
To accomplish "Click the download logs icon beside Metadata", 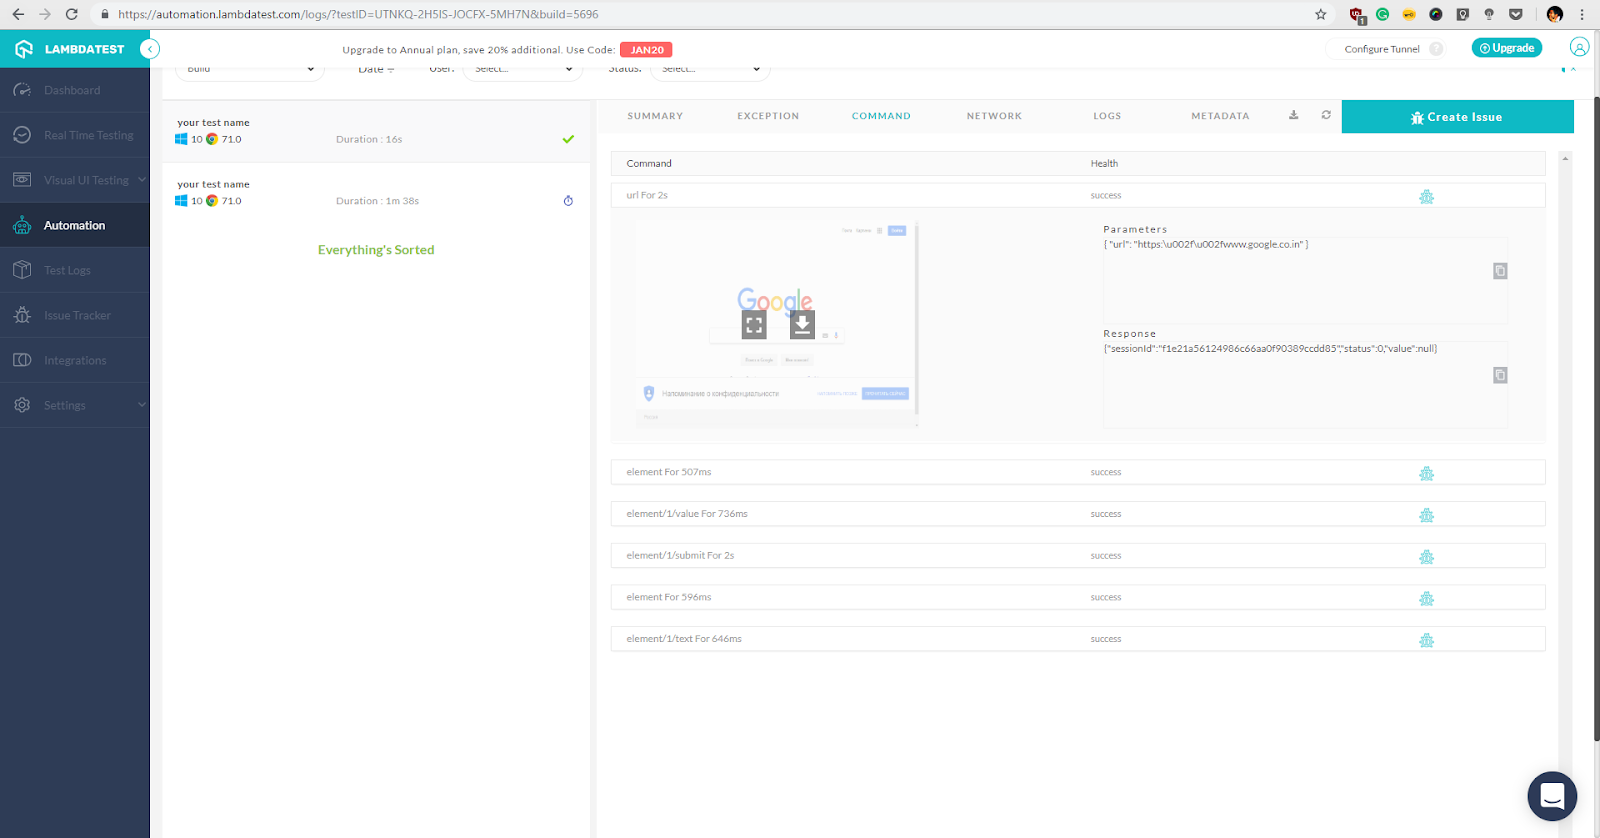I will (1293, 115).
